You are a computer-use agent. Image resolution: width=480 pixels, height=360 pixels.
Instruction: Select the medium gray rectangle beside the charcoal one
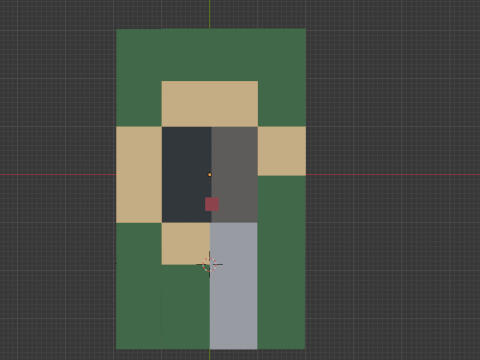(234, 174)
